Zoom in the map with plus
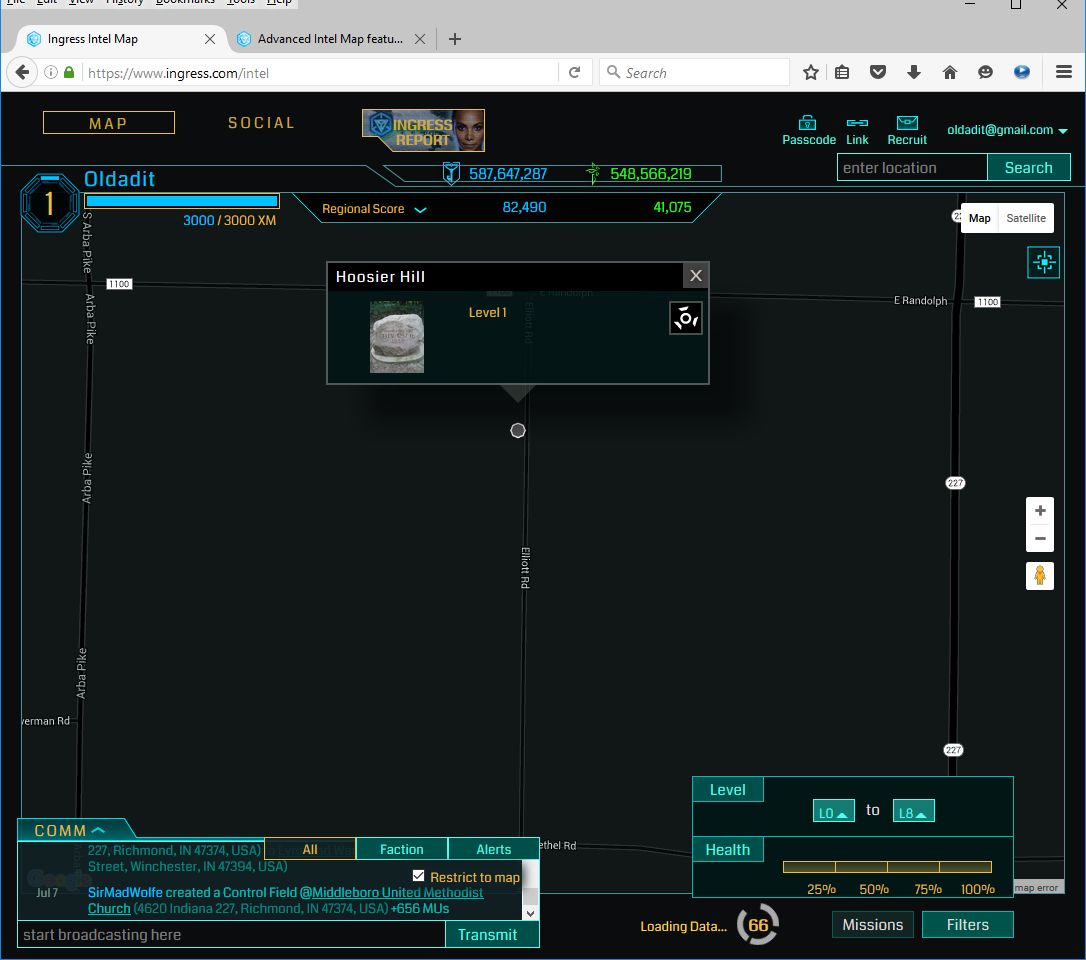This screenshot has width=1086, height=960. [1040, 511]
